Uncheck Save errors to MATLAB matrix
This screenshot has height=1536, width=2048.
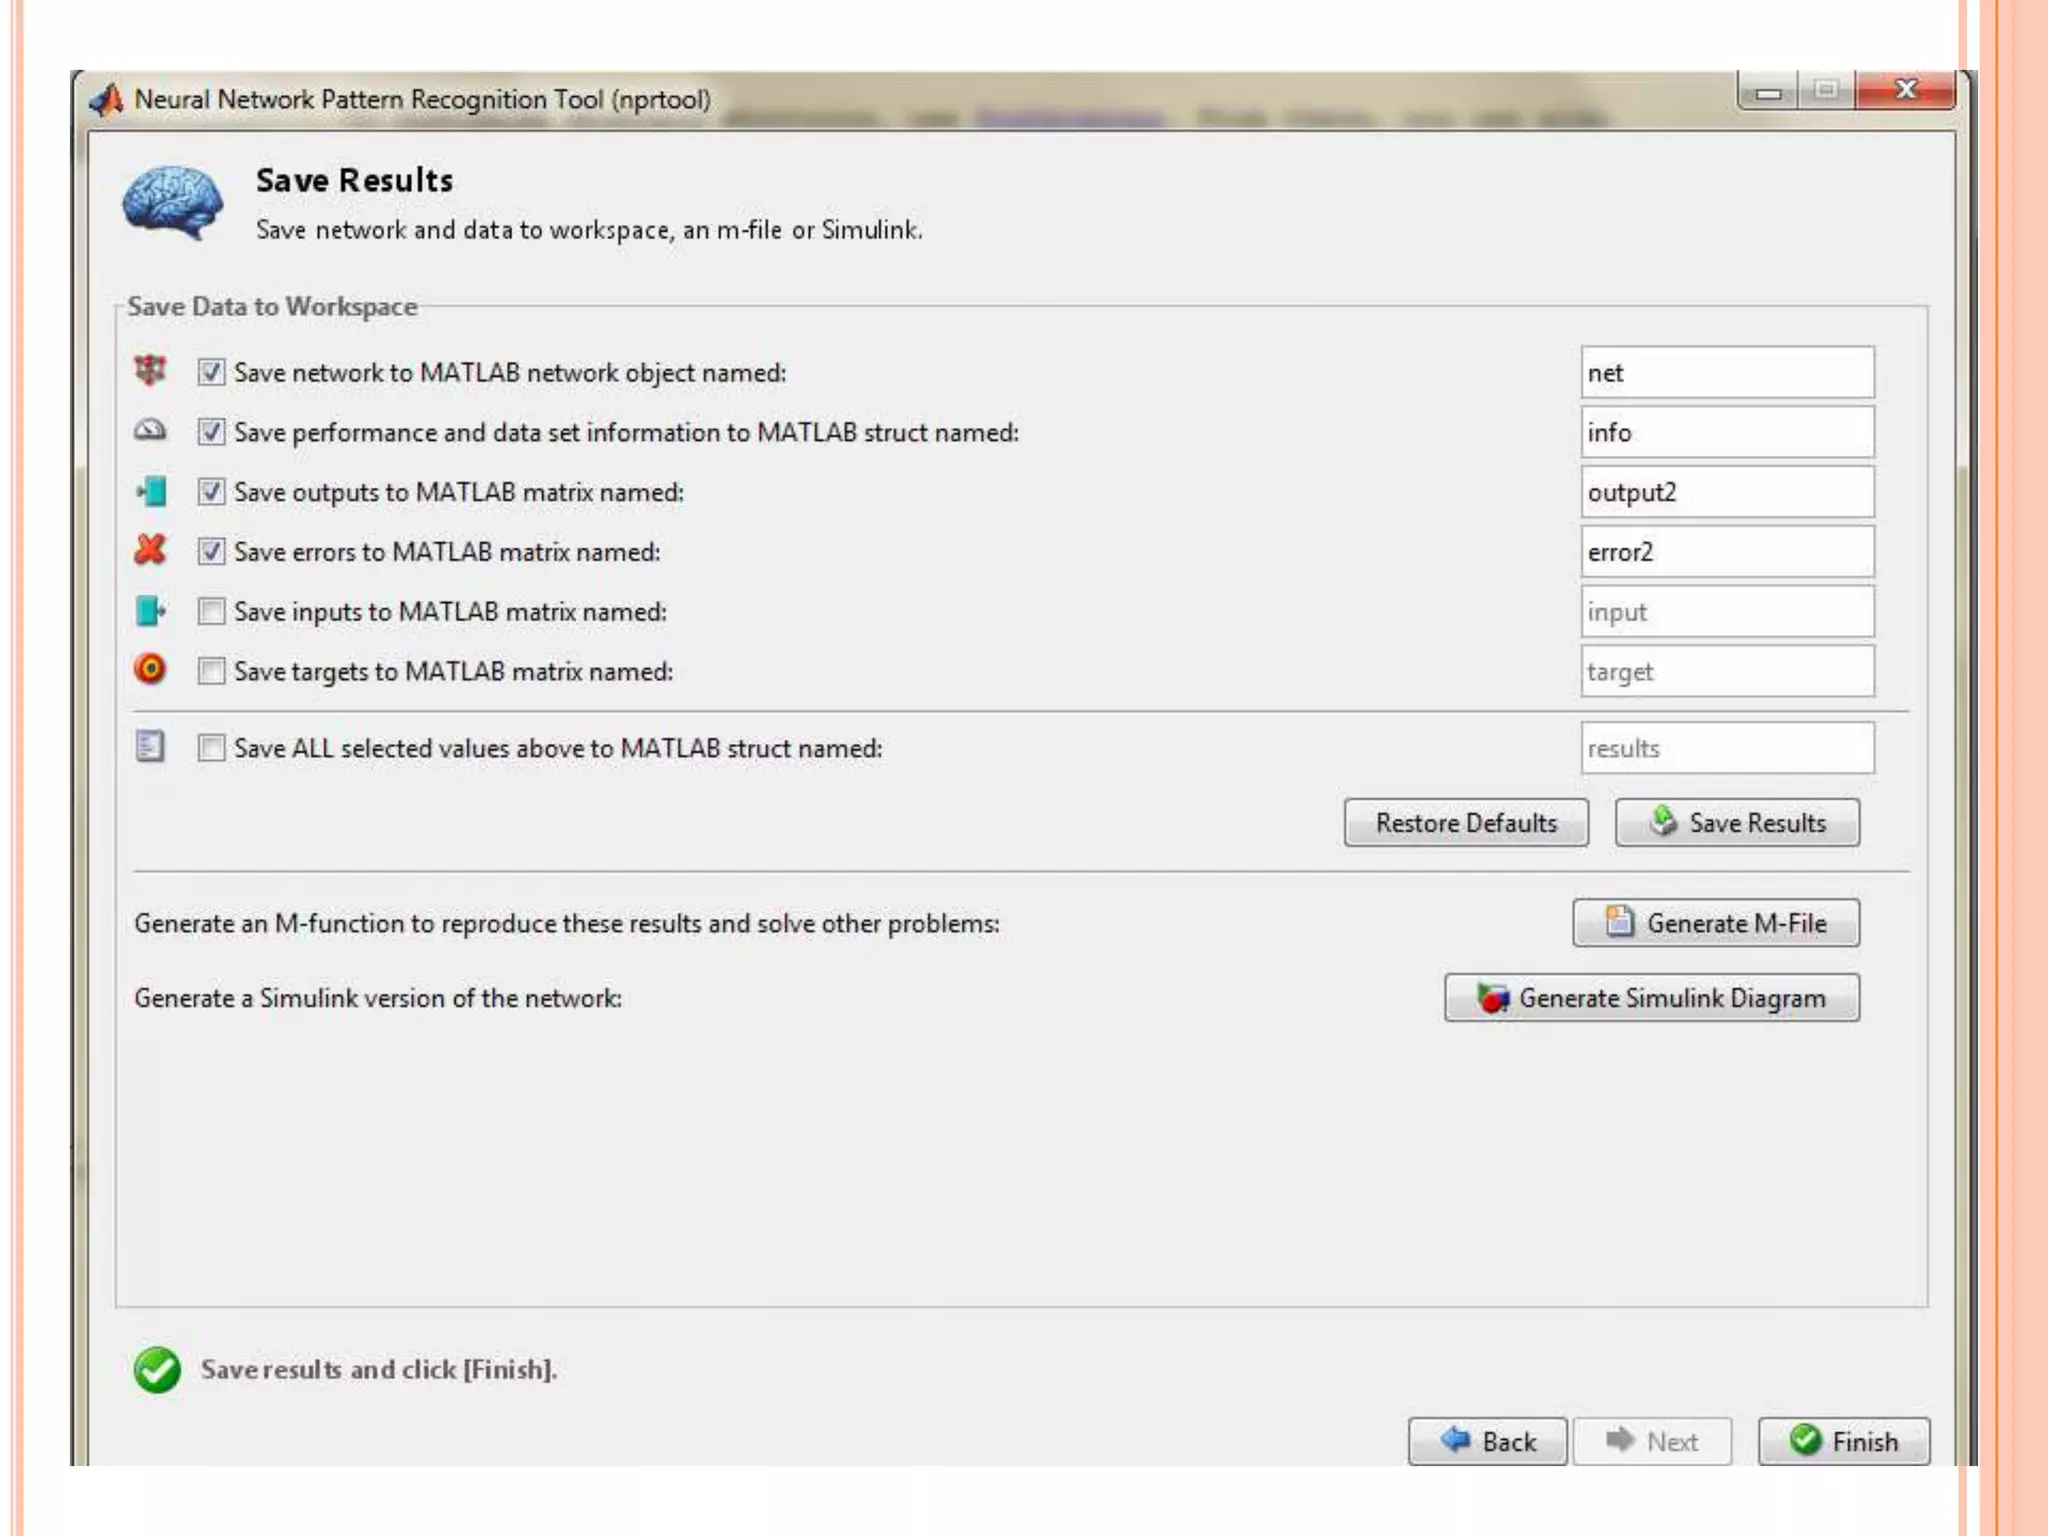pos(211,551)
